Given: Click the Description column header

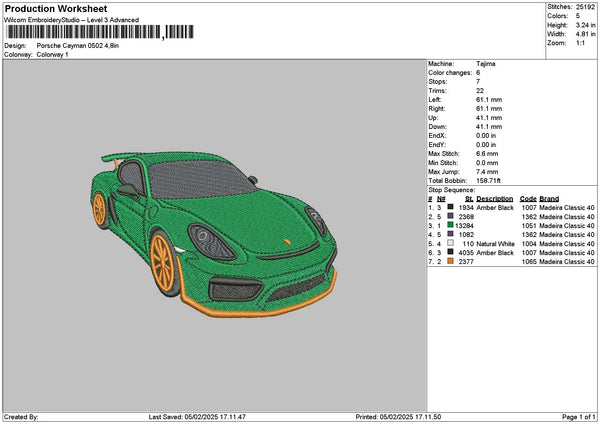Looking at the screenshot, I should click(x=495, y=198).
